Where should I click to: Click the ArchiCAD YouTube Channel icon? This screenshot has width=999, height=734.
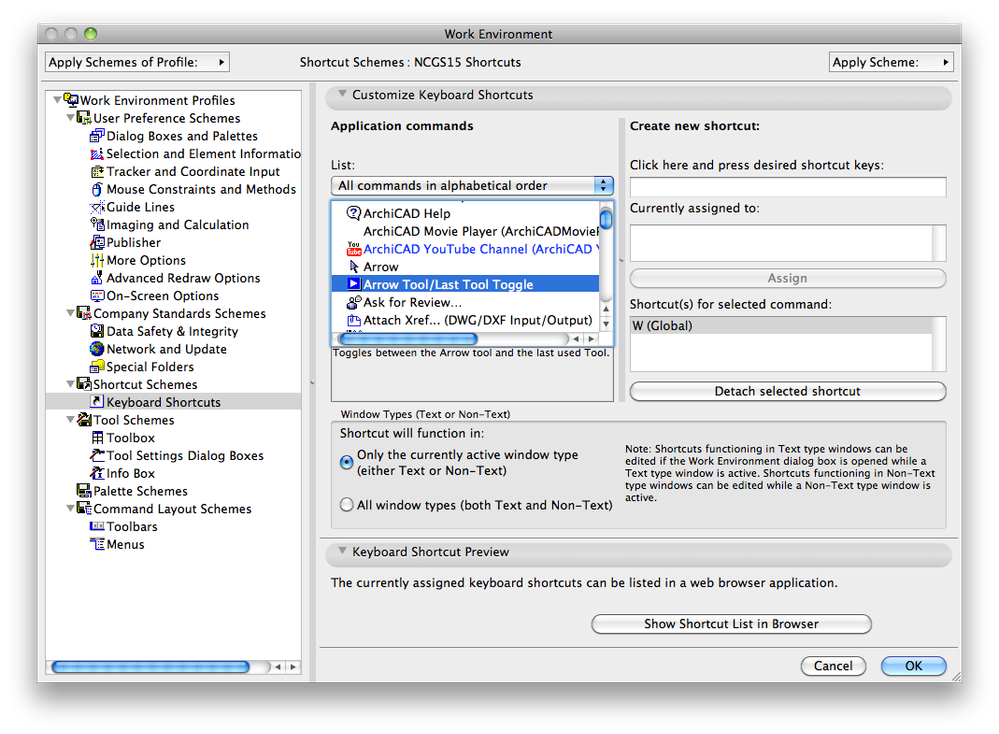coord(354,248)
